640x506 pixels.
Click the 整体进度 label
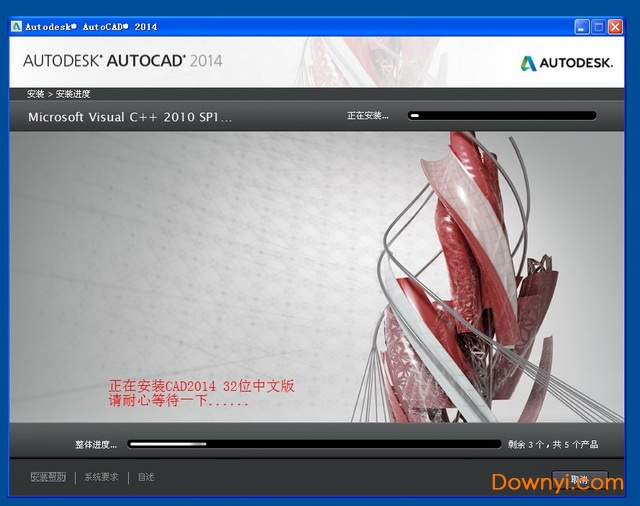click(95, 444)
